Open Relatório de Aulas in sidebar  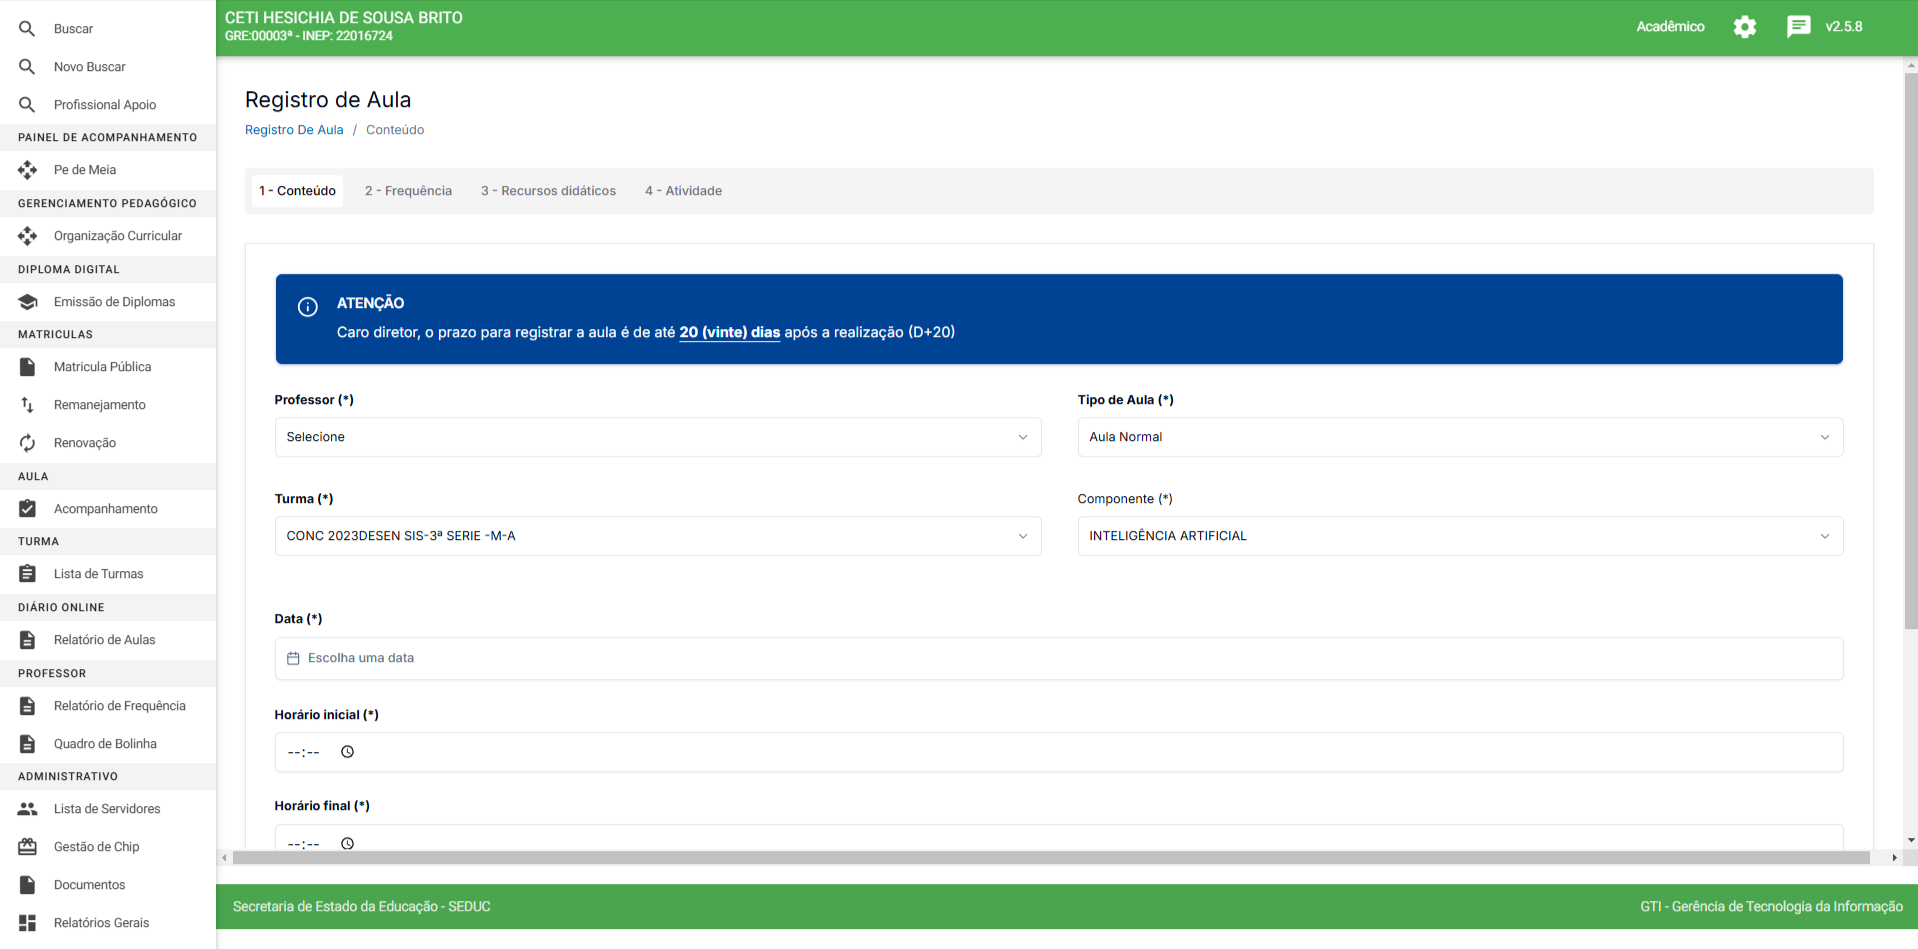[x=104, y=640]
